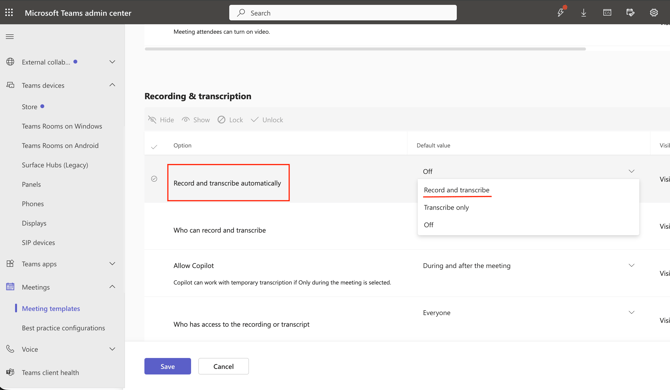This screenshot has height=390, width=670.
Task: Click the Allow Copilot row label
Action: [194, 266]
